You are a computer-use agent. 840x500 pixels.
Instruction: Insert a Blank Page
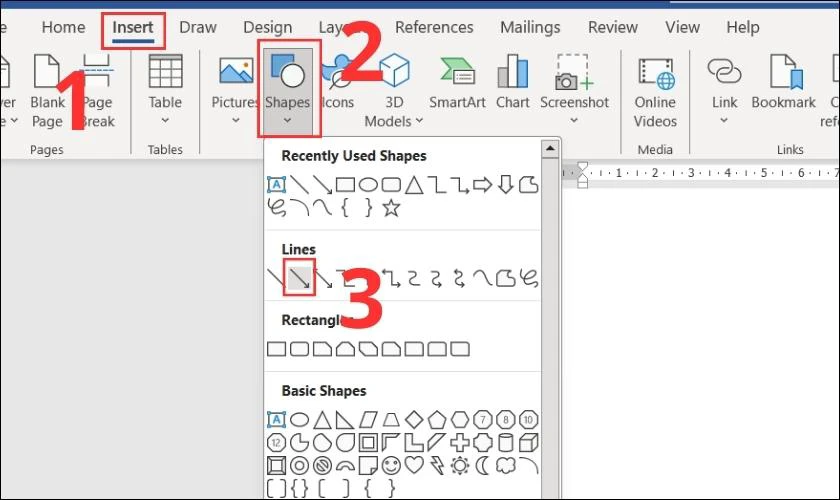point(47,91)
